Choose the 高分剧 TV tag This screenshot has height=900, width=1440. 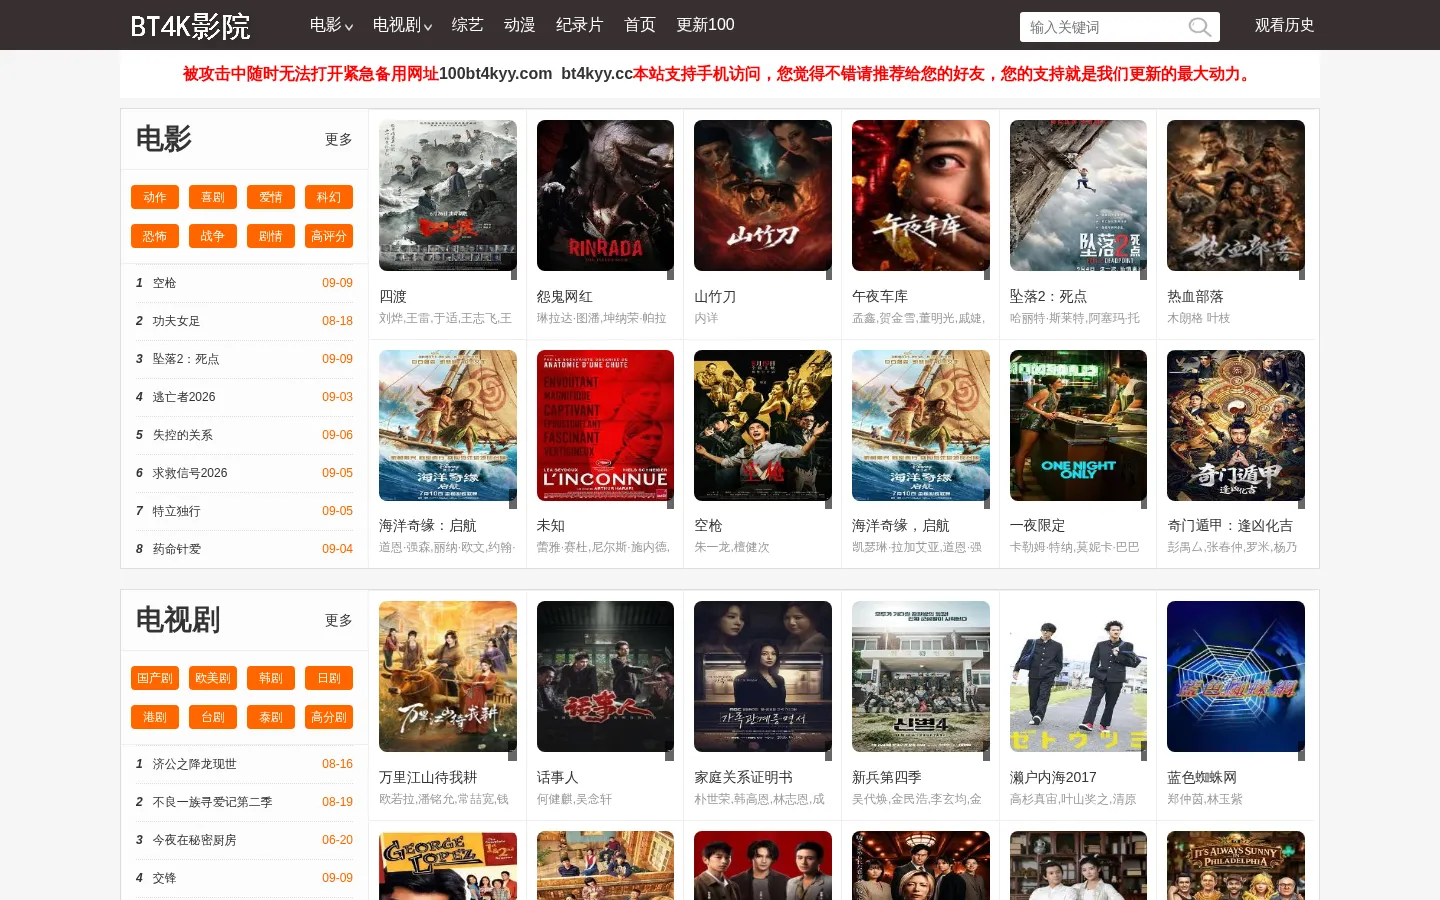point(329,717)
